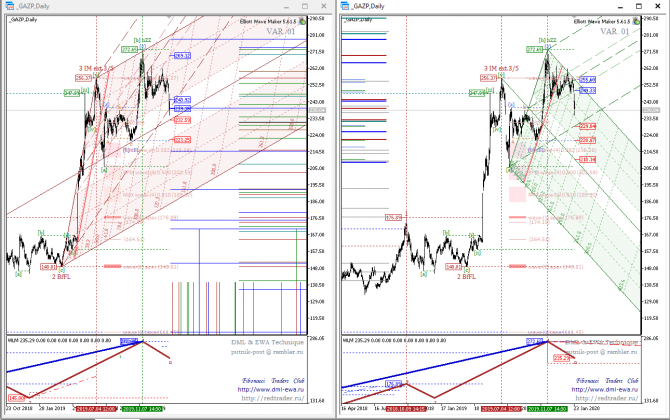Select the red 2018.10.09 14:00 date marker in right chart

(x=406, y=409)
